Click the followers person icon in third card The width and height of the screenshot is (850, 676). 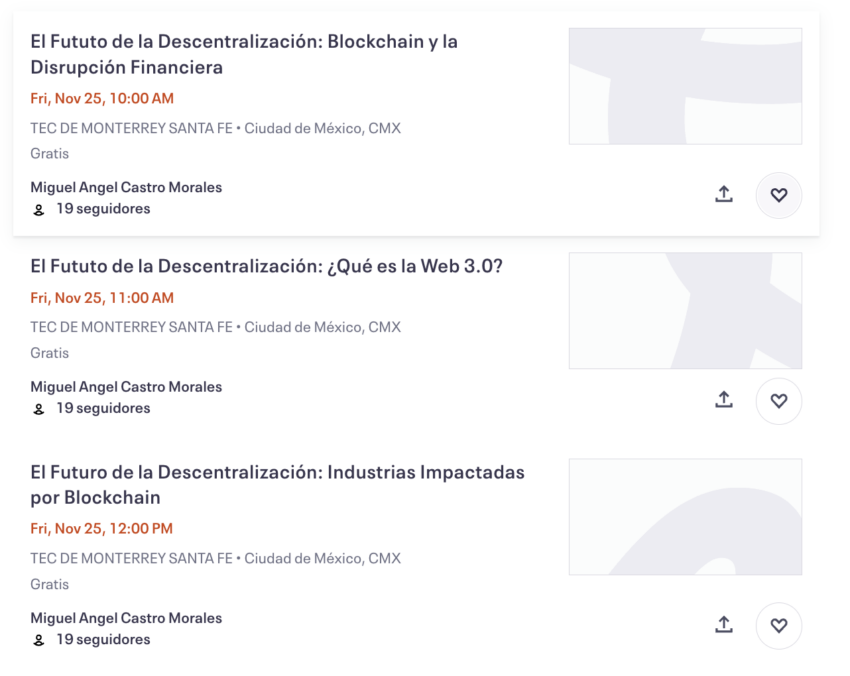coord(38,641)
